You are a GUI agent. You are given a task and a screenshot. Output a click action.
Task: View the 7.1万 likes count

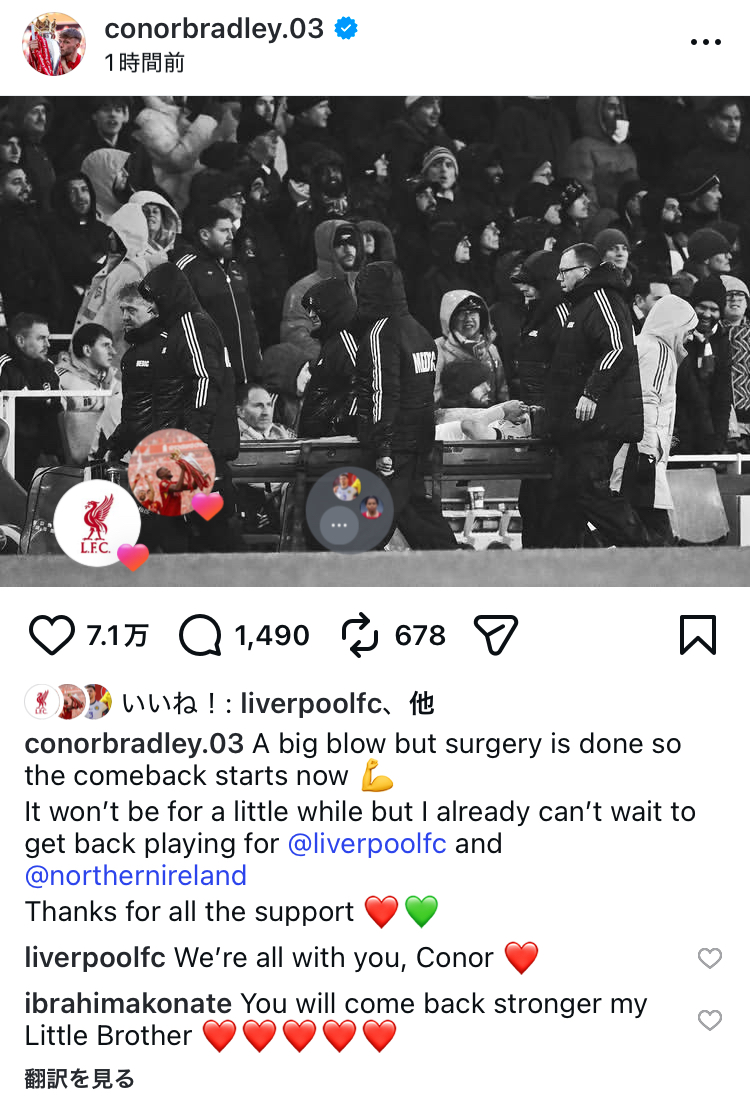click(x=117, y=636)
